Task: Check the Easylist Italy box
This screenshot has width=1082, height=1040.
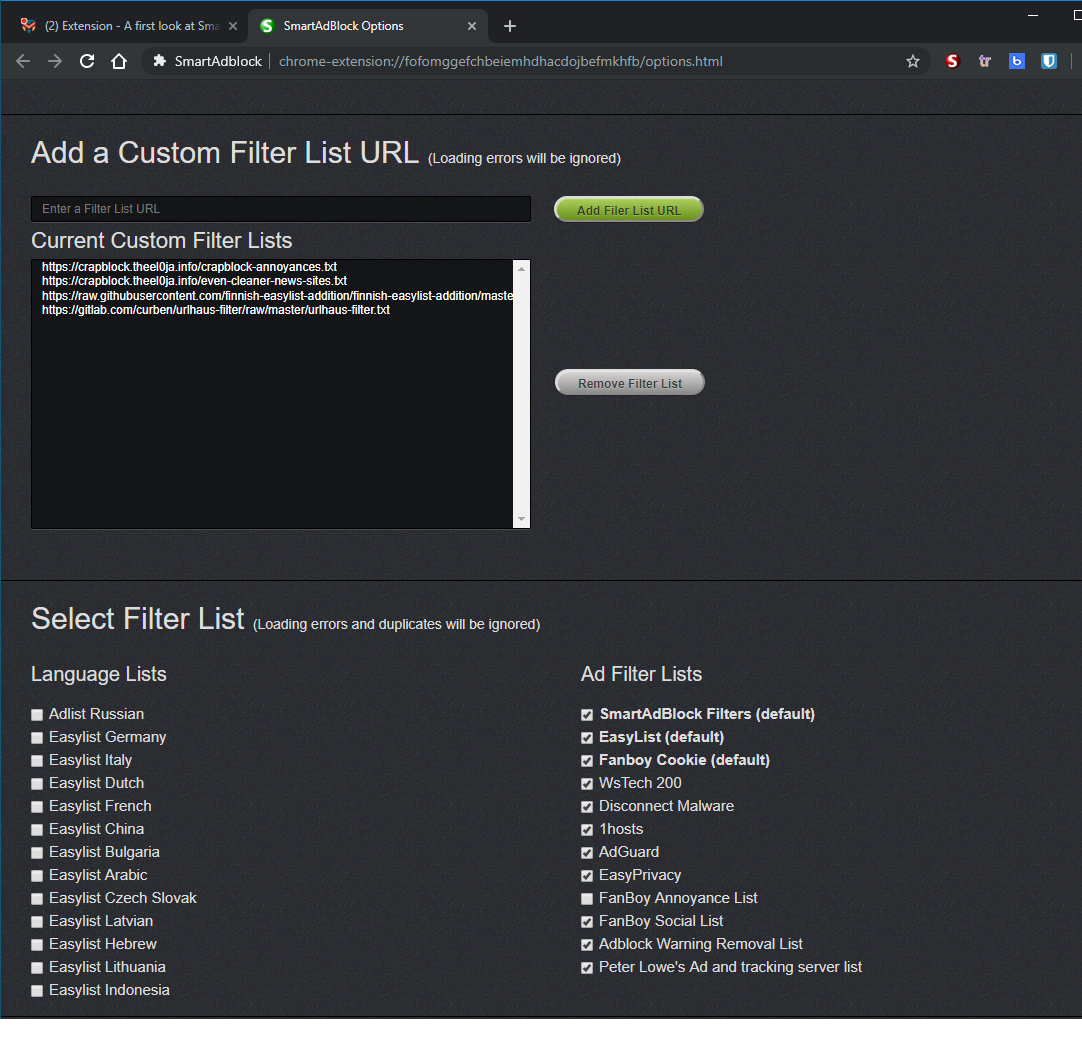Action: point(37,761)
